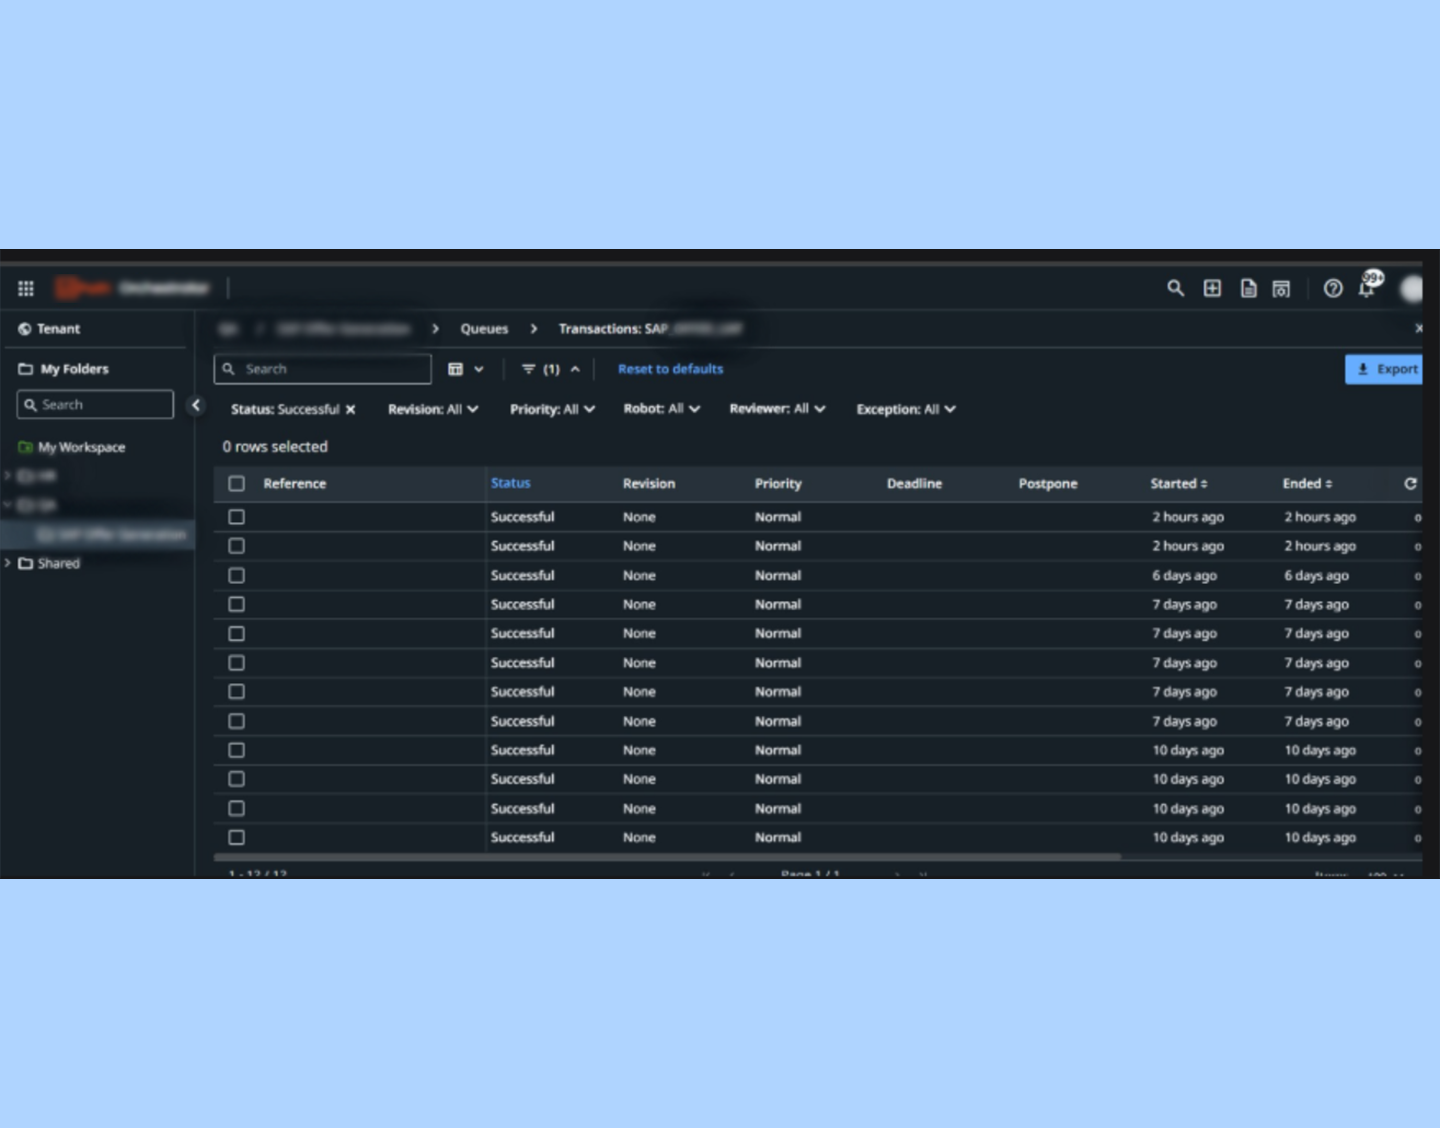1440x1128 pixels.
Task: Select the last row's checkbox
Action: [x=237, y=838]
